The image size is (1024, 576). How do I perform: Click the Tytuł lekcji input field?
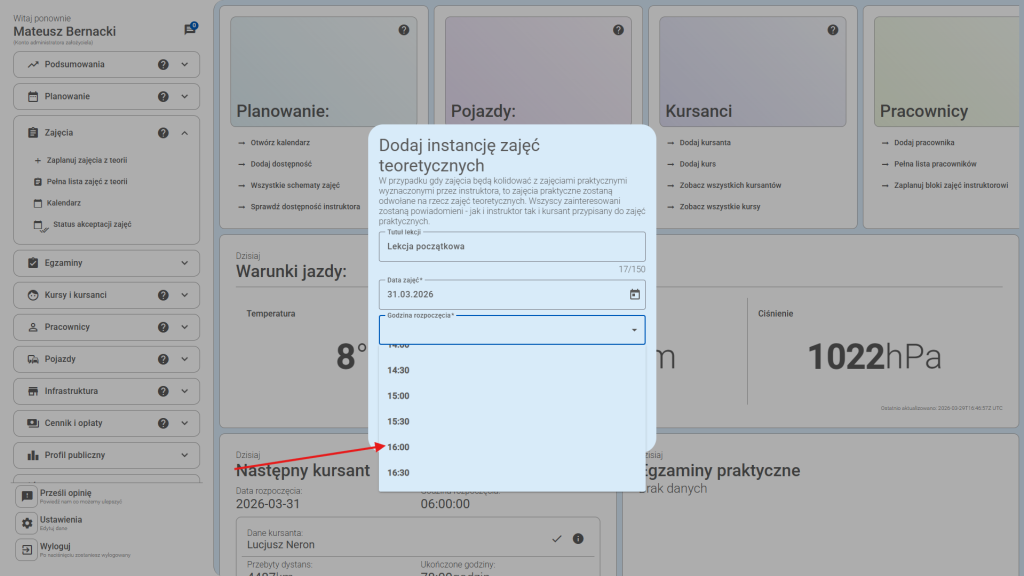511,246
